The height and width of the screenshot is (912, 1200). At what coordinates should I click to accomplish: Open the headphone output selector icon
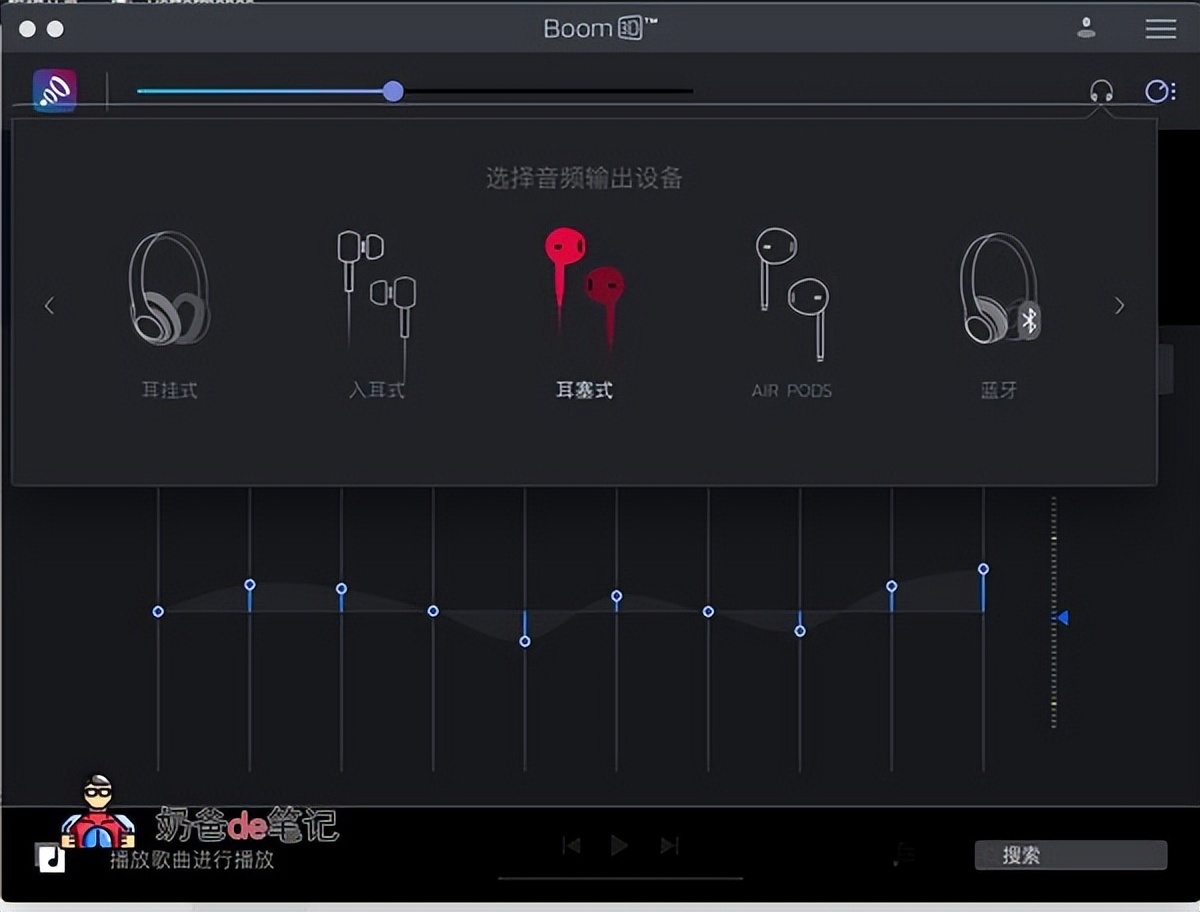click(1102, 92)
